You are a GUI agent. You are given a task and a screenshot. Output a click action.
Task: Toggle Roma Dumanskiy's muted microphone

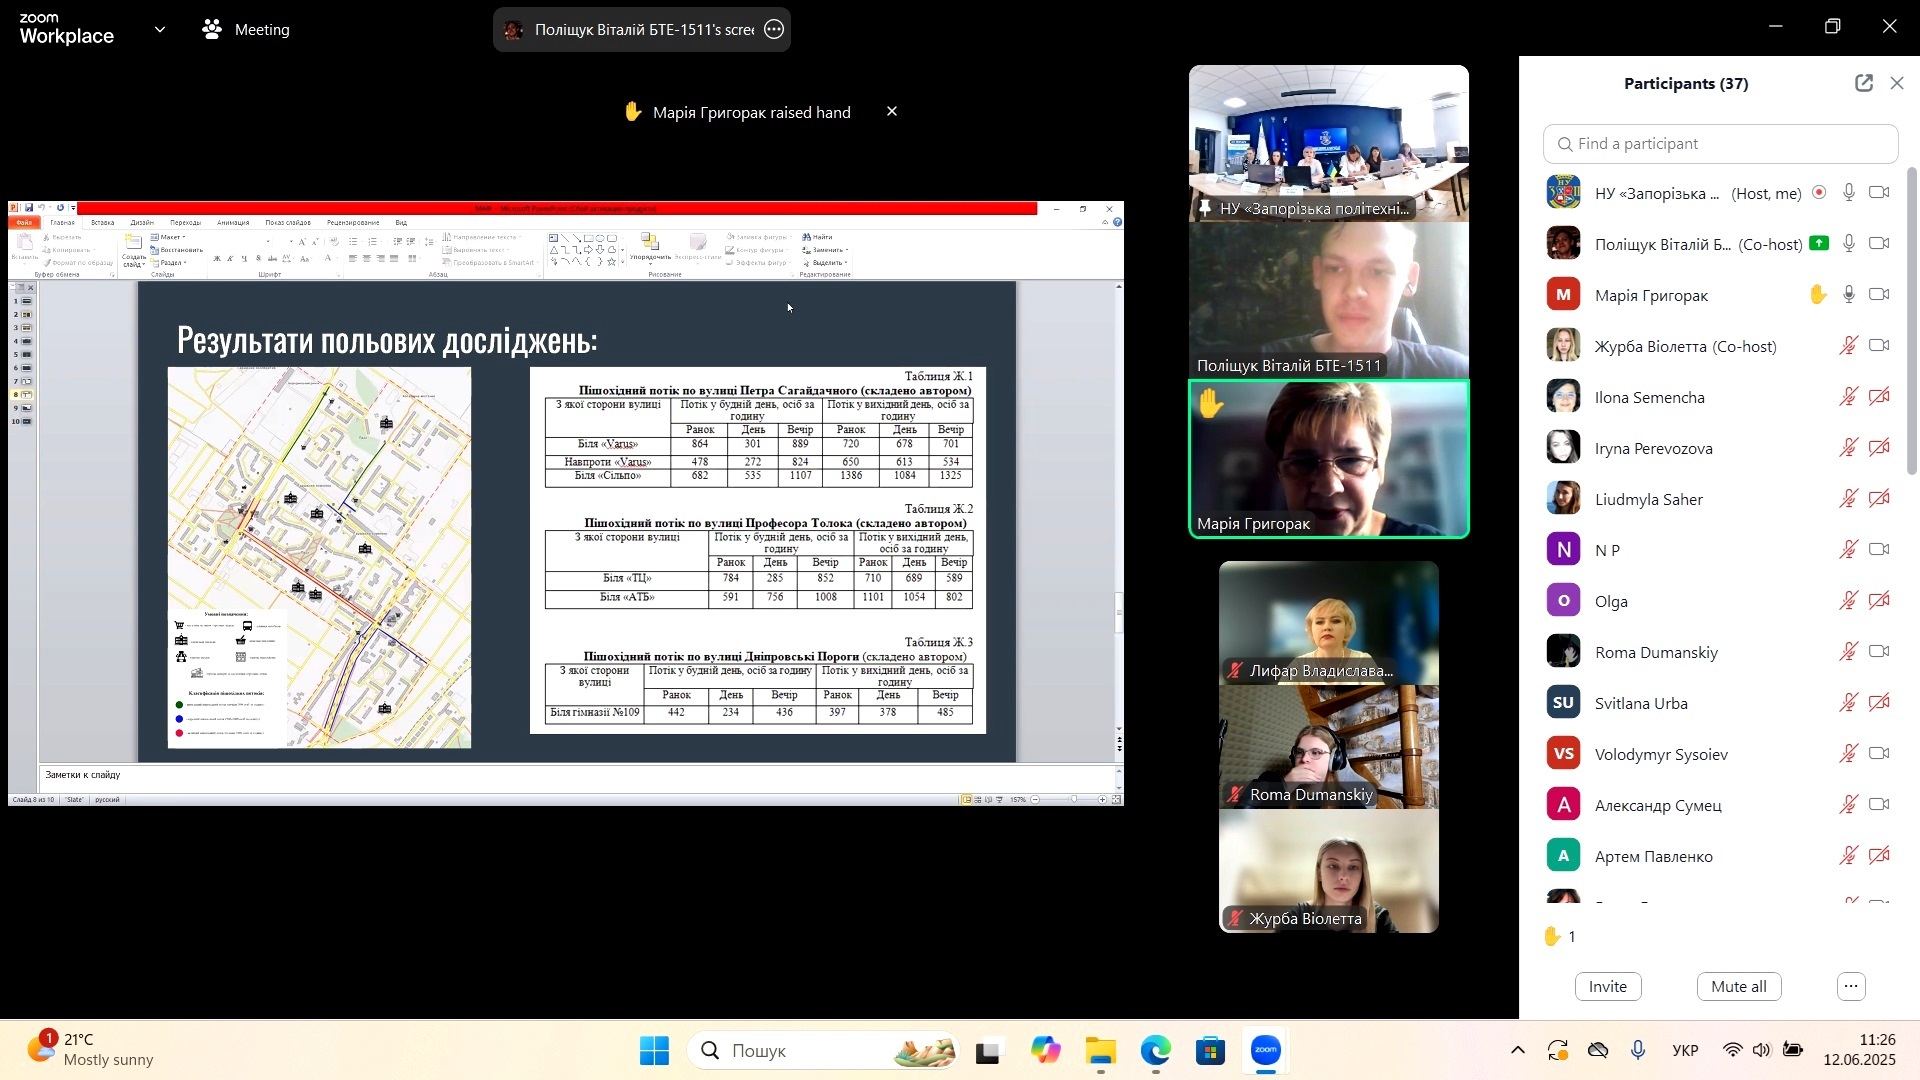click(1849, 652)
